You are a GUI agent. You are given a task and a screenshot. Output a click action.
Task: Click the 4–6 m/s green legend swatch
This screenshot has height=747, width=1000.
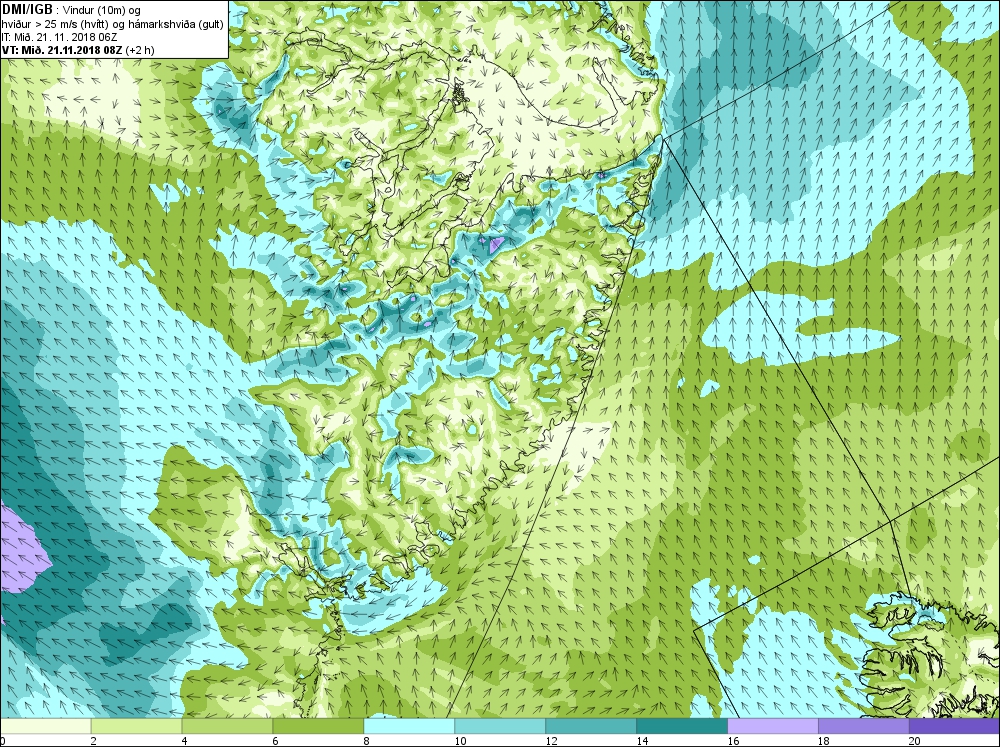pos(227,726)
